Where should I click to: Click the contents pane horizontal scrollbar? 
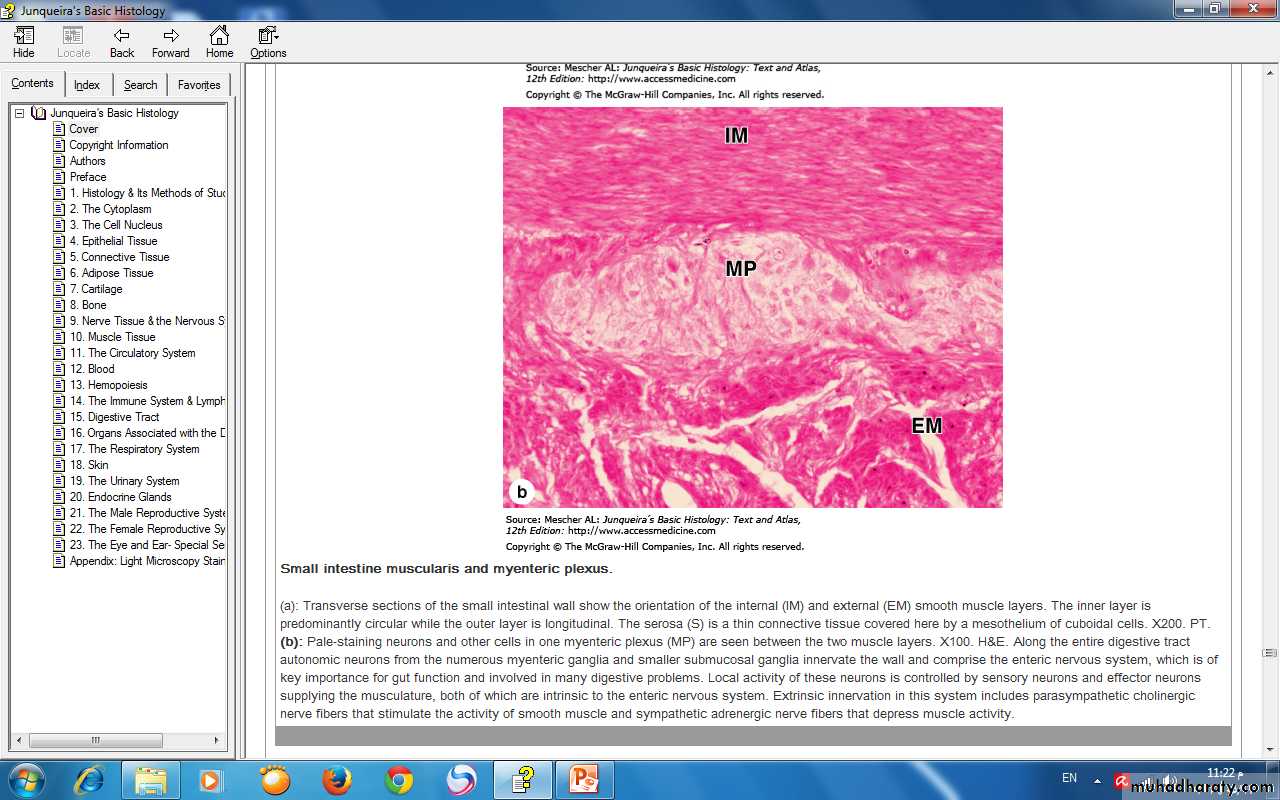96,741
